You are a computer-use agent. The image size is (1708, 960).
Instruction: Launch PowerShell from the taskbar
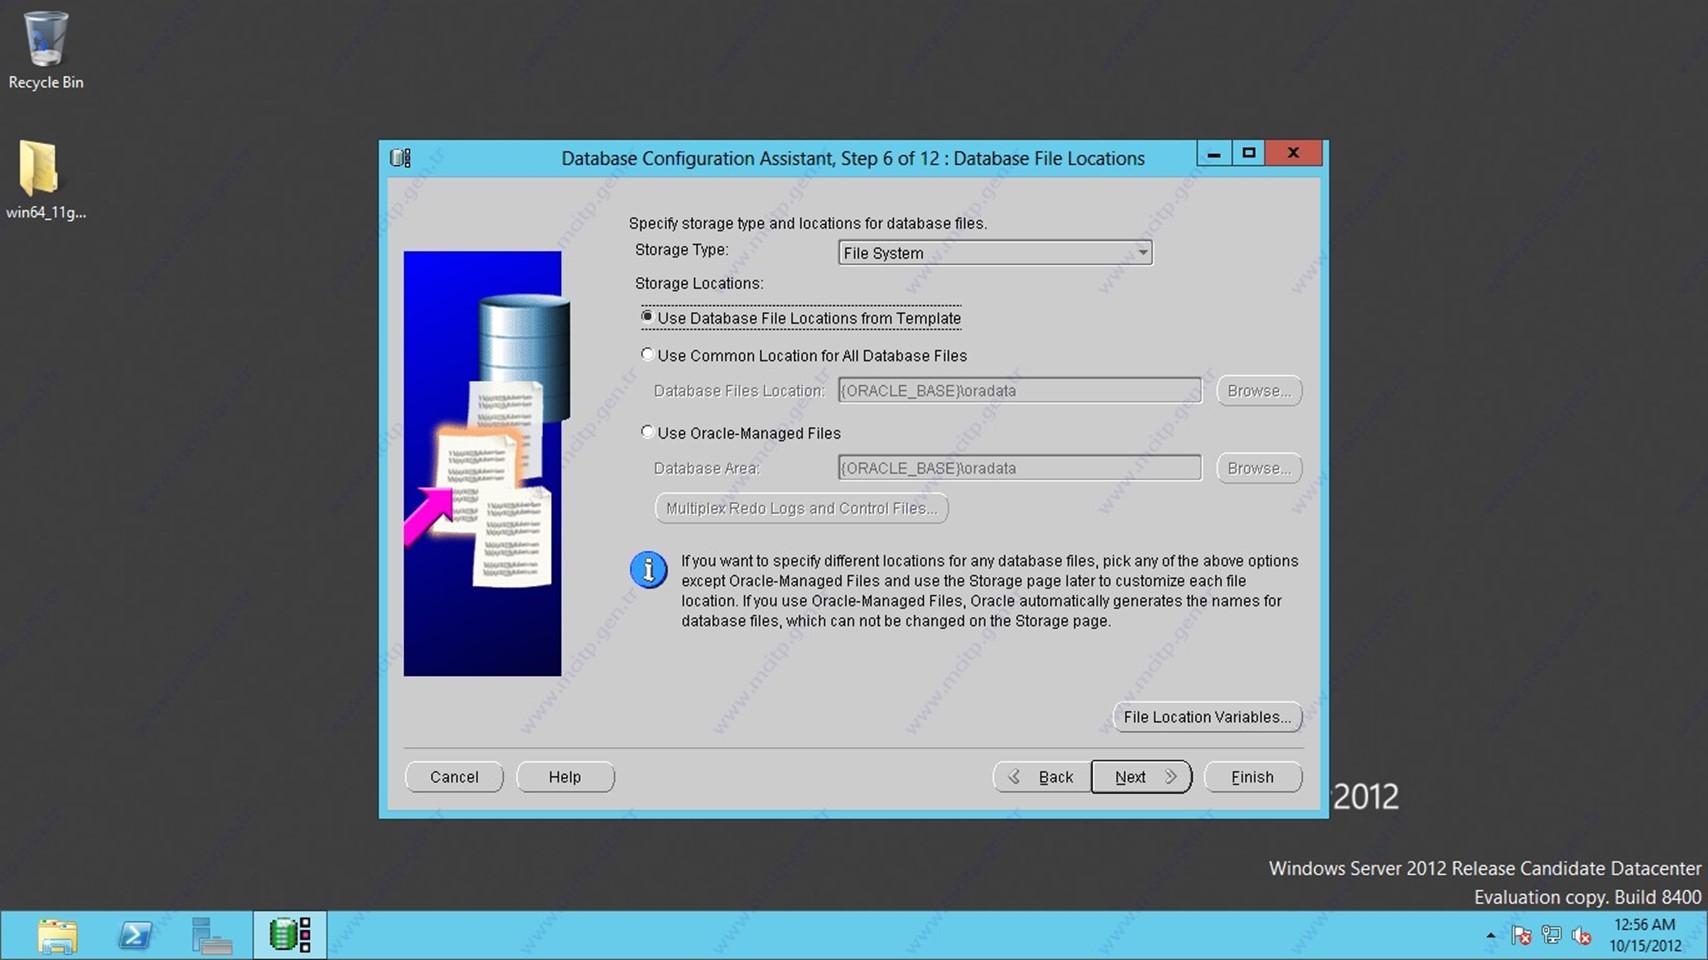pos(135,936)
